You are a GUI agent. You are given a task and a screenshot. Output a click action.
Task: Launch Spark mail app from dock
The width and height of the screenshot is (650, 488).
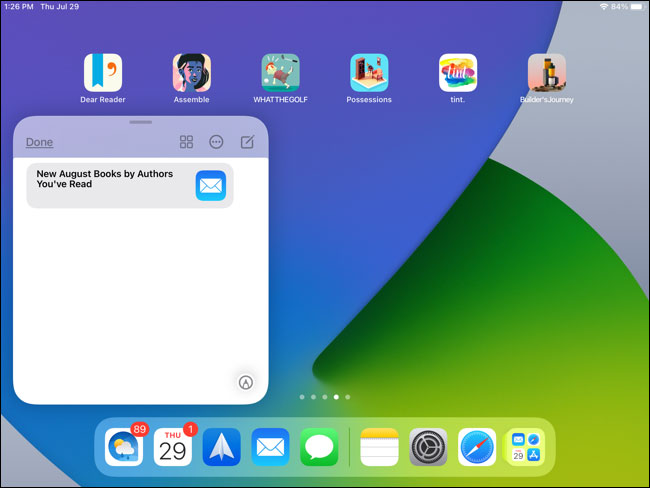(222, 447)
